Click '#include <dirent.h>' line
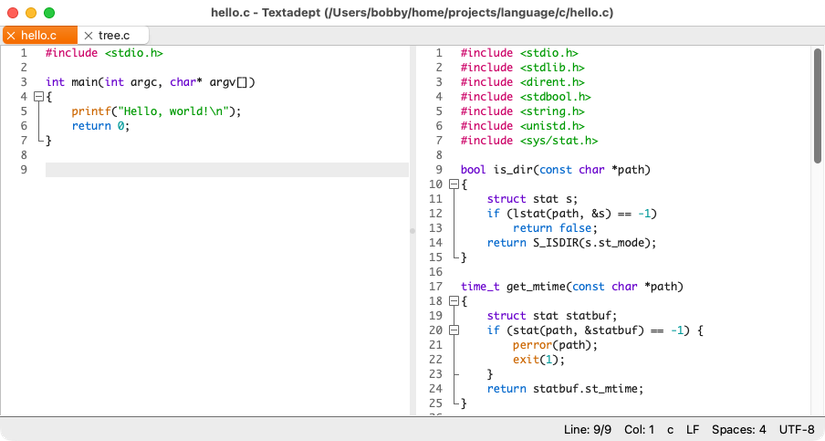The image size is (825, 441). [x=522, y=82]
